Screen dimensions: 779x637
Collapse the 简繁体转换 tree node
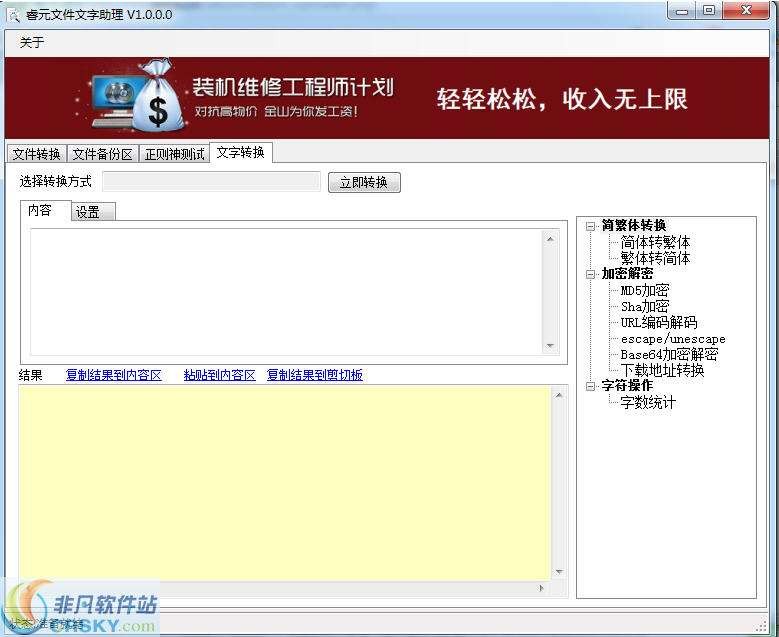[x=590, y=226]
